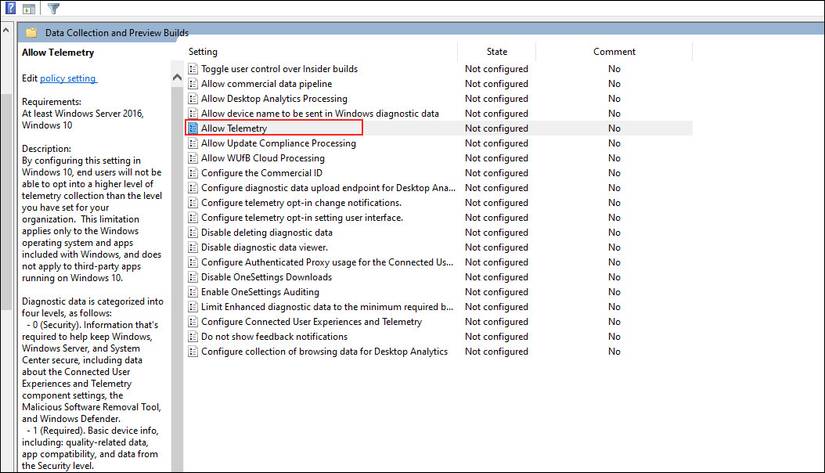Click the icon beside Disable OneSettings Downloads
Image resolution: width=825 pixels, height=473 pixels.
[x=193, y=277]
